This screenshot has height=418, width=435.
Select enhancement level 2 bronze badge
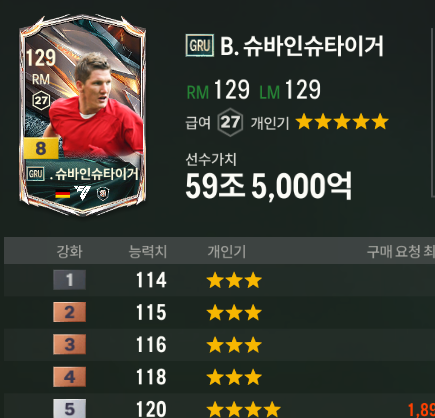69,312
